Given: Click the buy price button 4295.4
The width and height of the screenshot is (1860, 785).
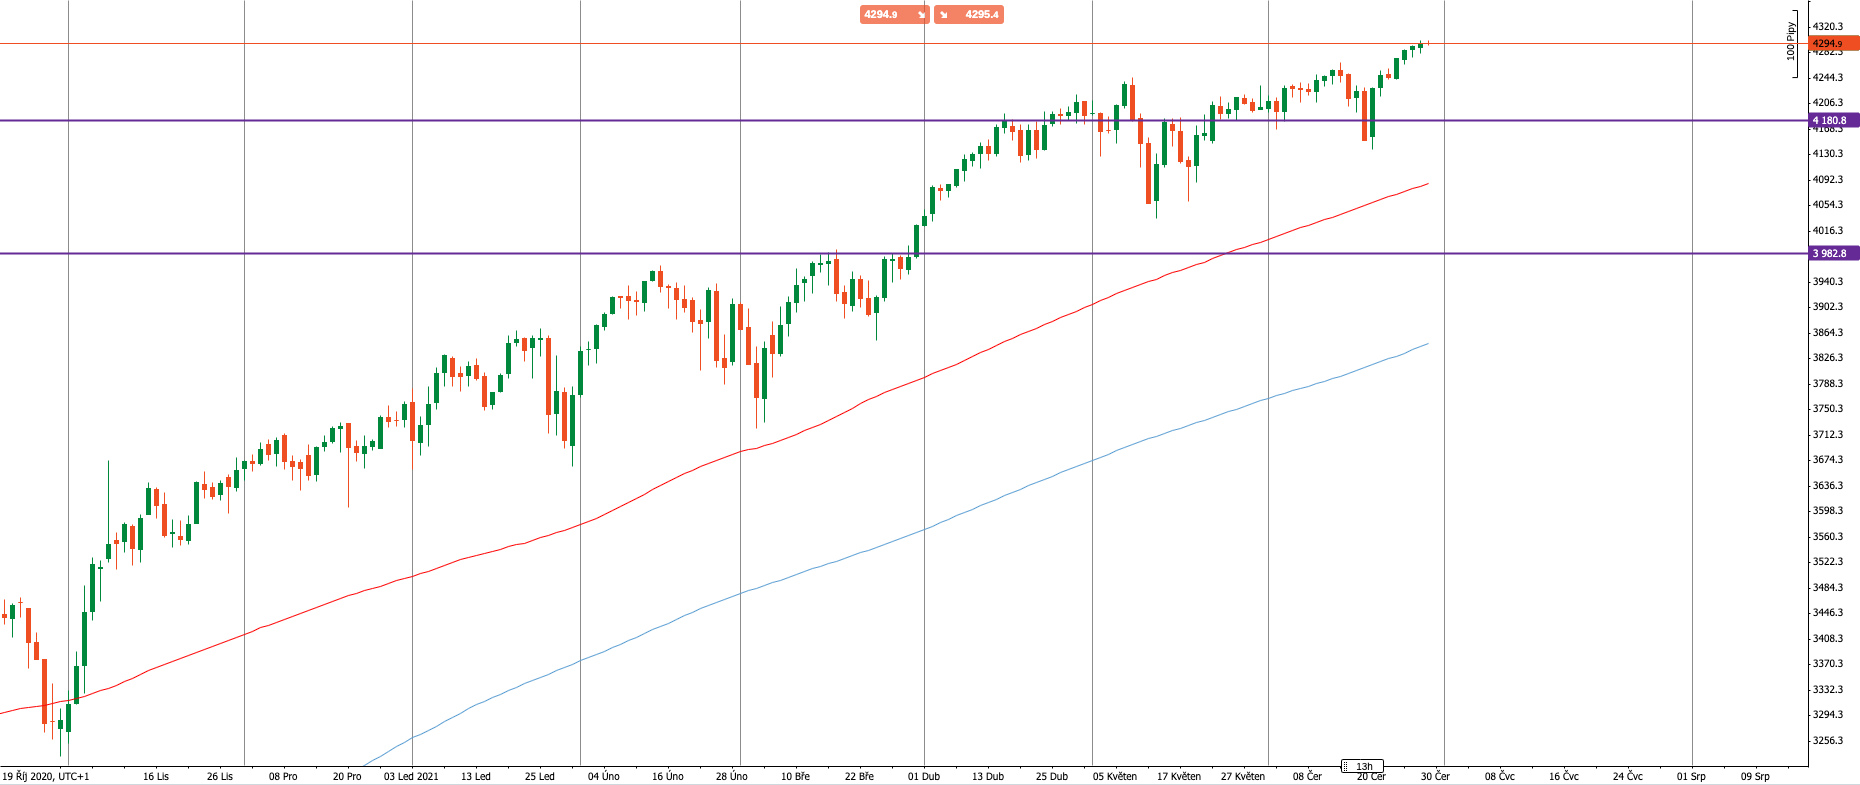Looking at the screenshot, I should [969, 15].
